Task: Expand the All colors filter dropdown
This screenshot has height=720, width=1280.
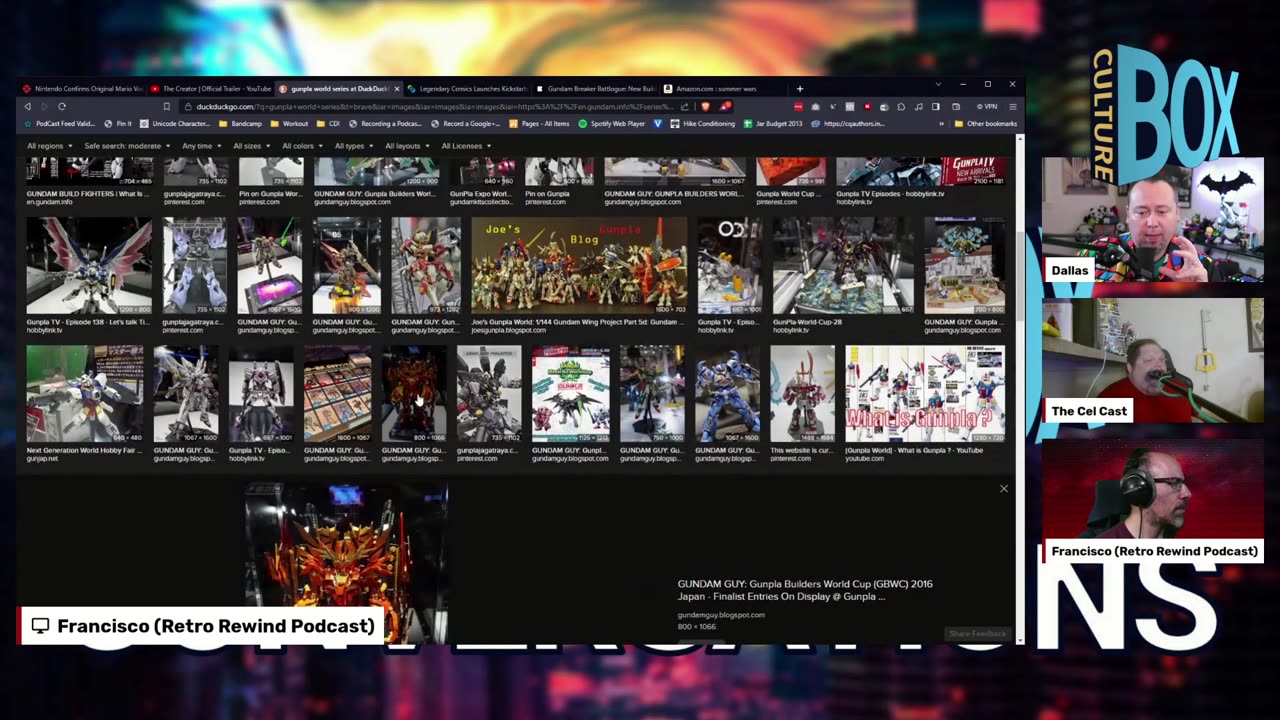Action: point(301,146)
